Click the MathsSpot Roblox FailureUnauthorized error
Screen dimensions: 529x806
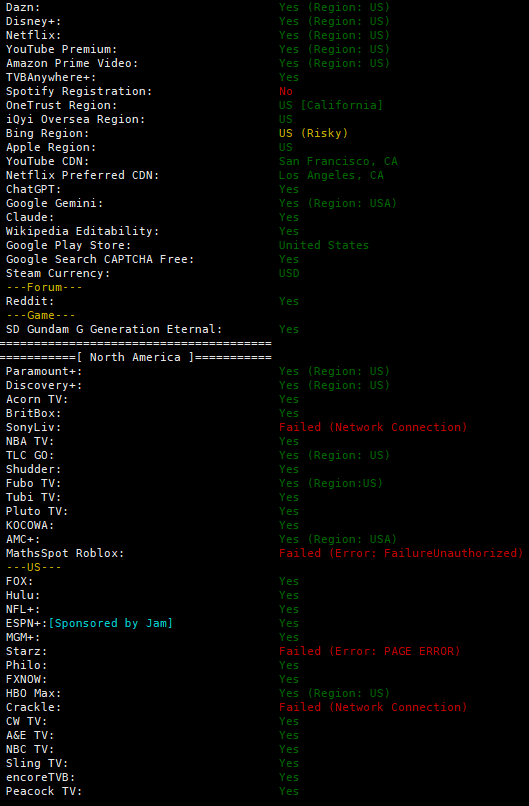[x=401, y=554]
